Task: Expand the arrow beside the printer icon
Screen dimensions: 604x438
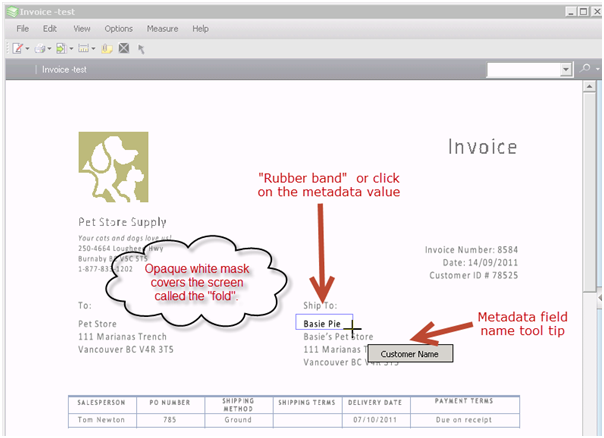Action: pyautogui.click(x=49, y=49)
